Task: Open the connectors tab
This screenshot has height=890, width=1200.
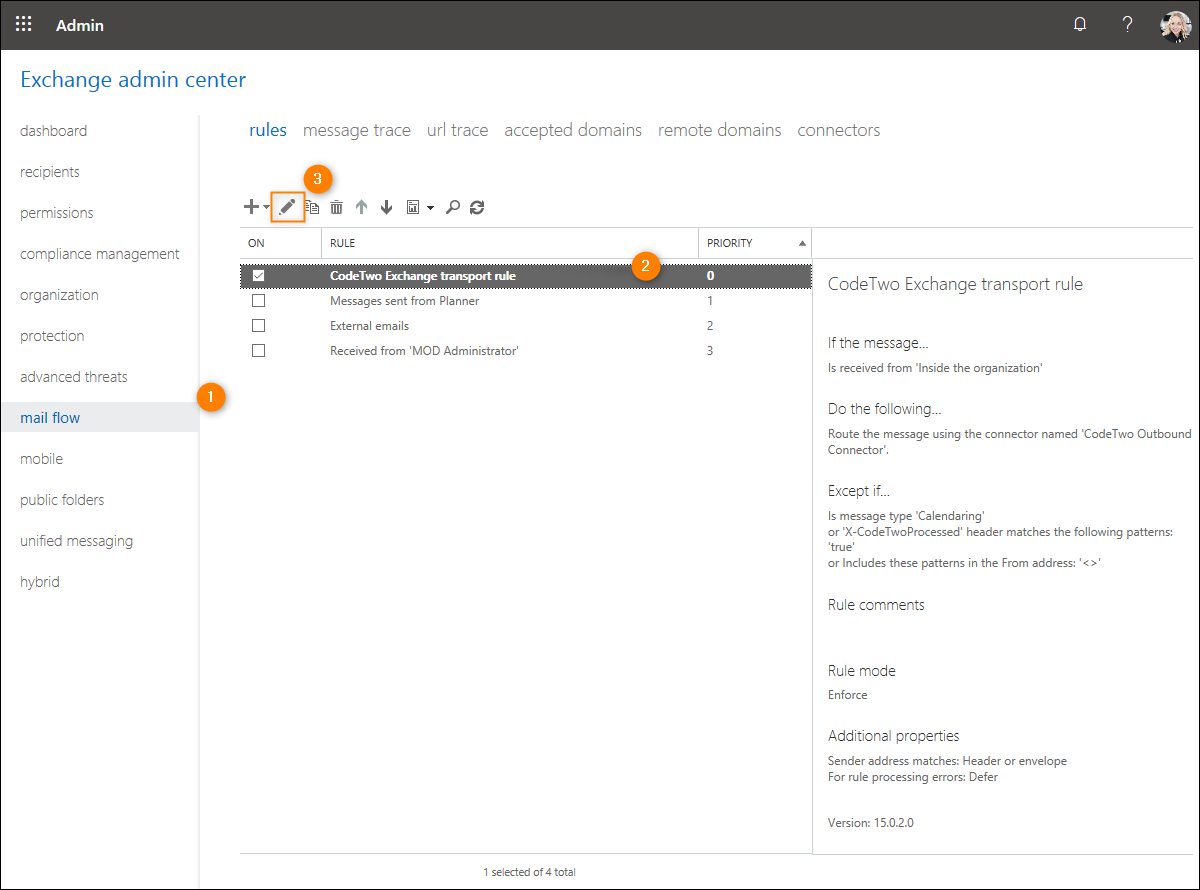Action: tap(838, 130)
